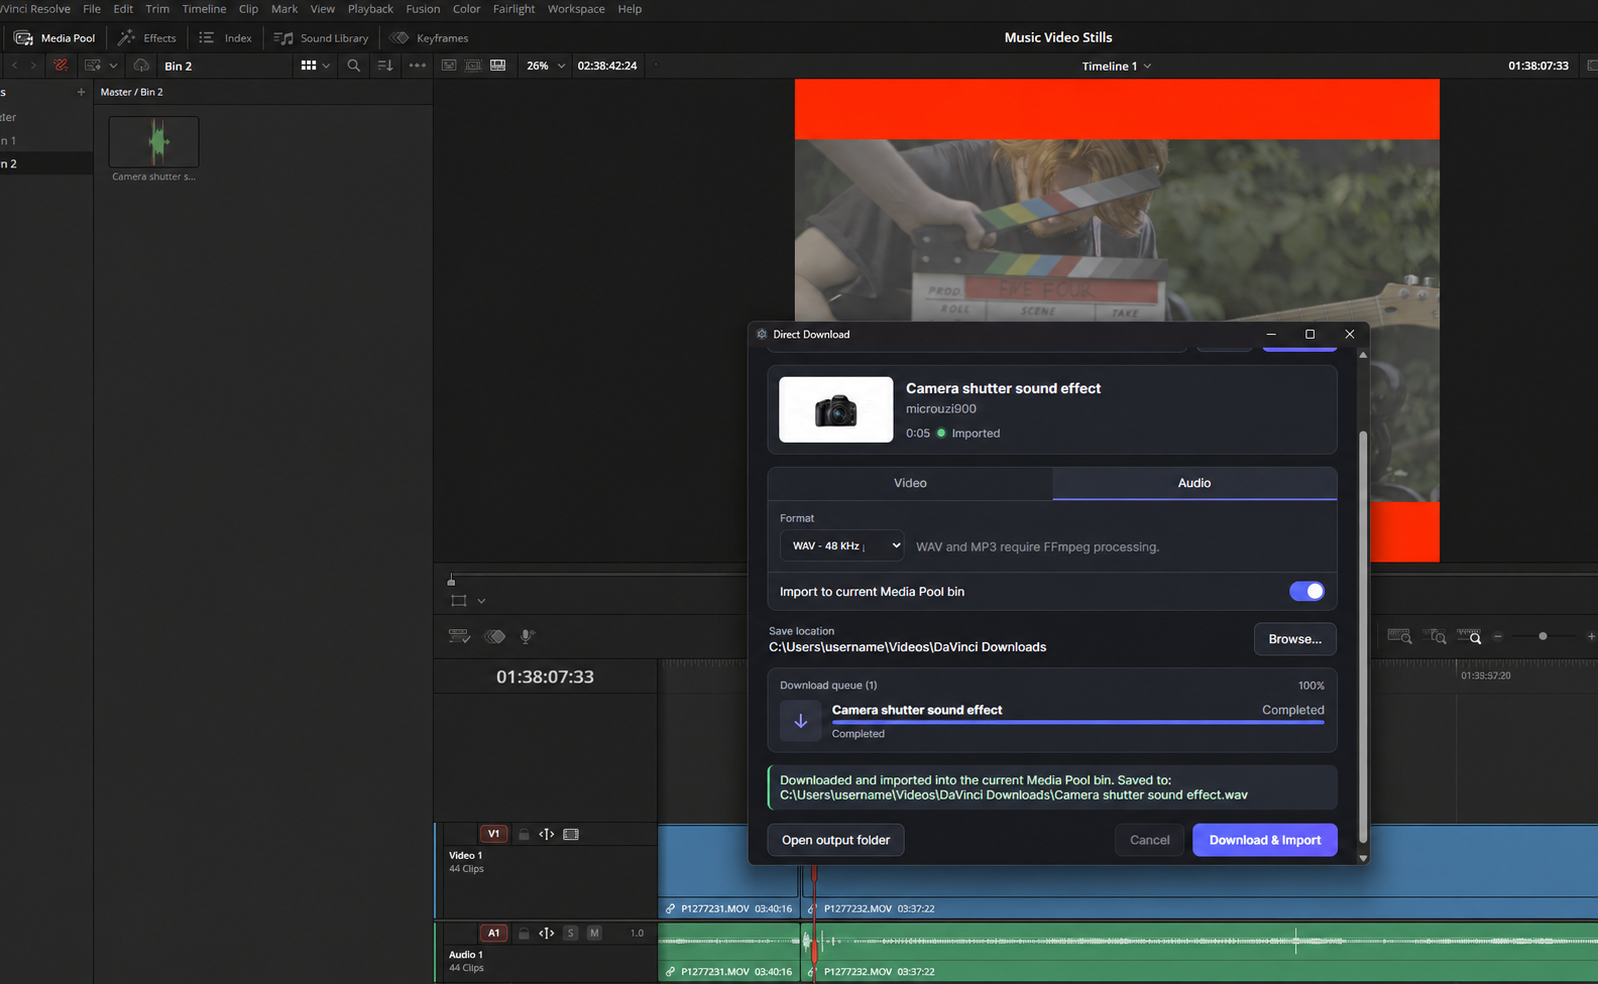
Task: Solo the Audio 1 track
Action: point(571,933)
